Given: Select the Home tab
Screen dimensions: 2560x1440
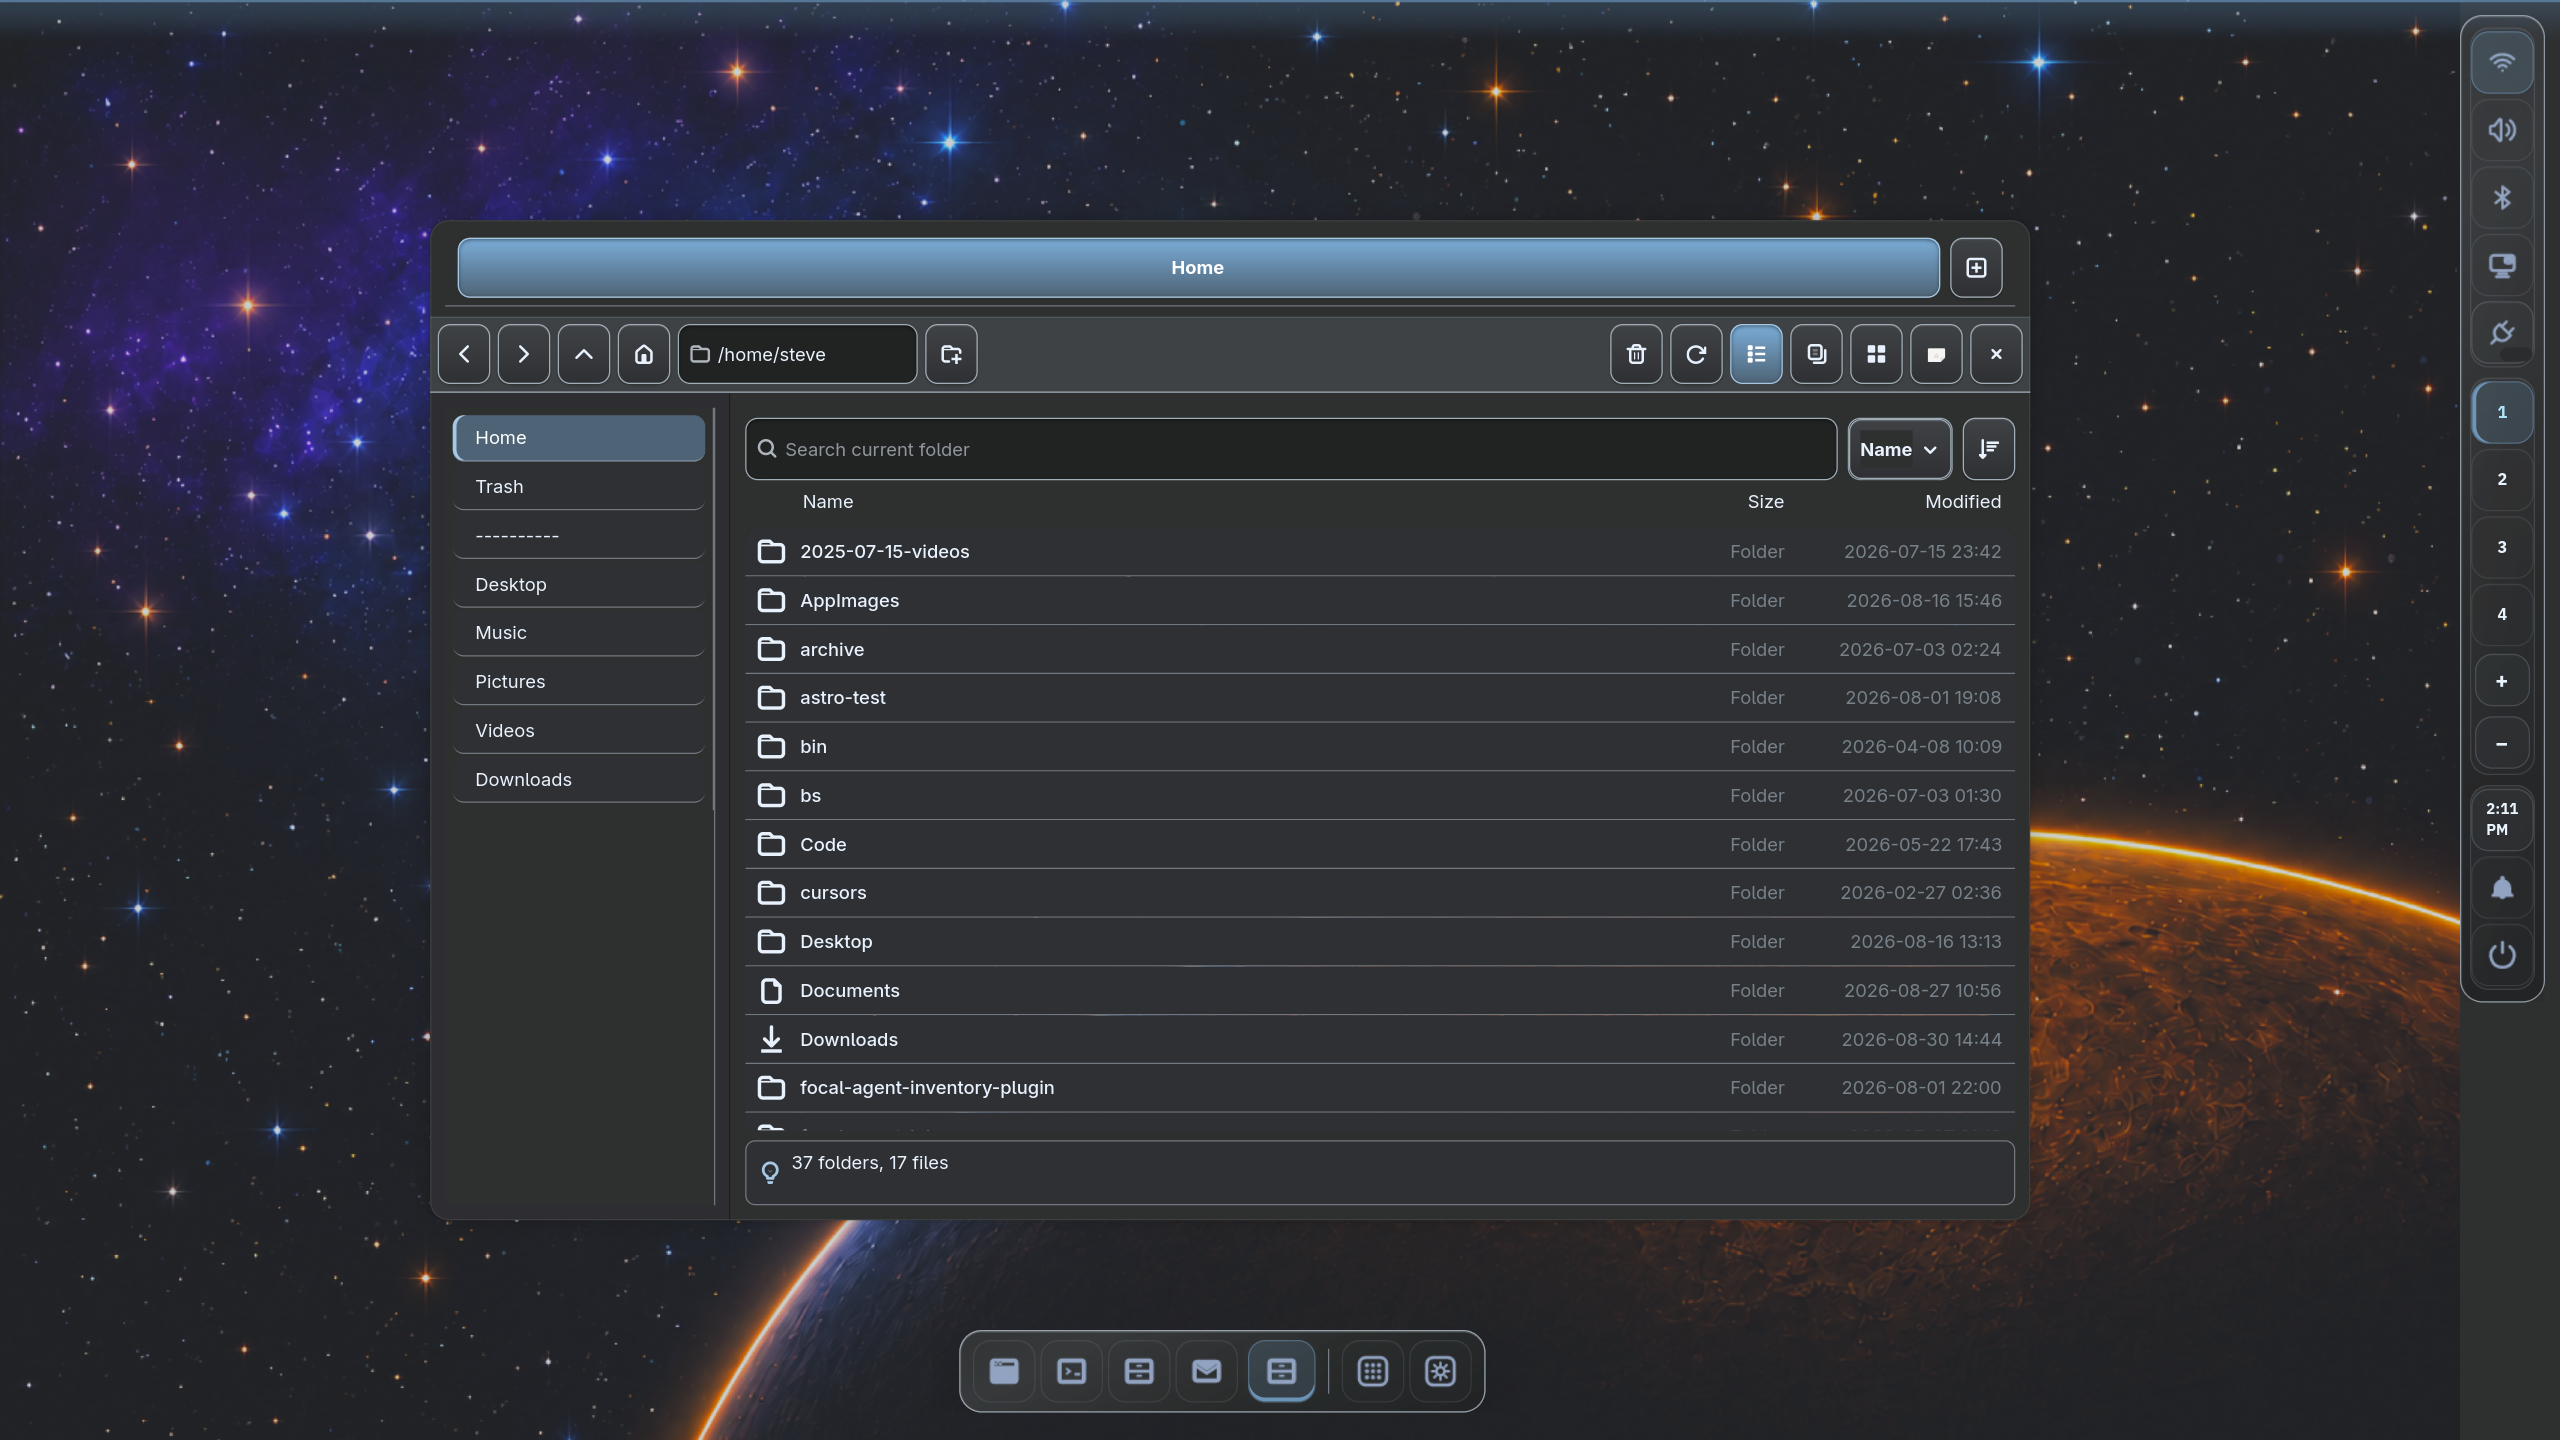Looking at the screenshot, I should [1198, 268].
